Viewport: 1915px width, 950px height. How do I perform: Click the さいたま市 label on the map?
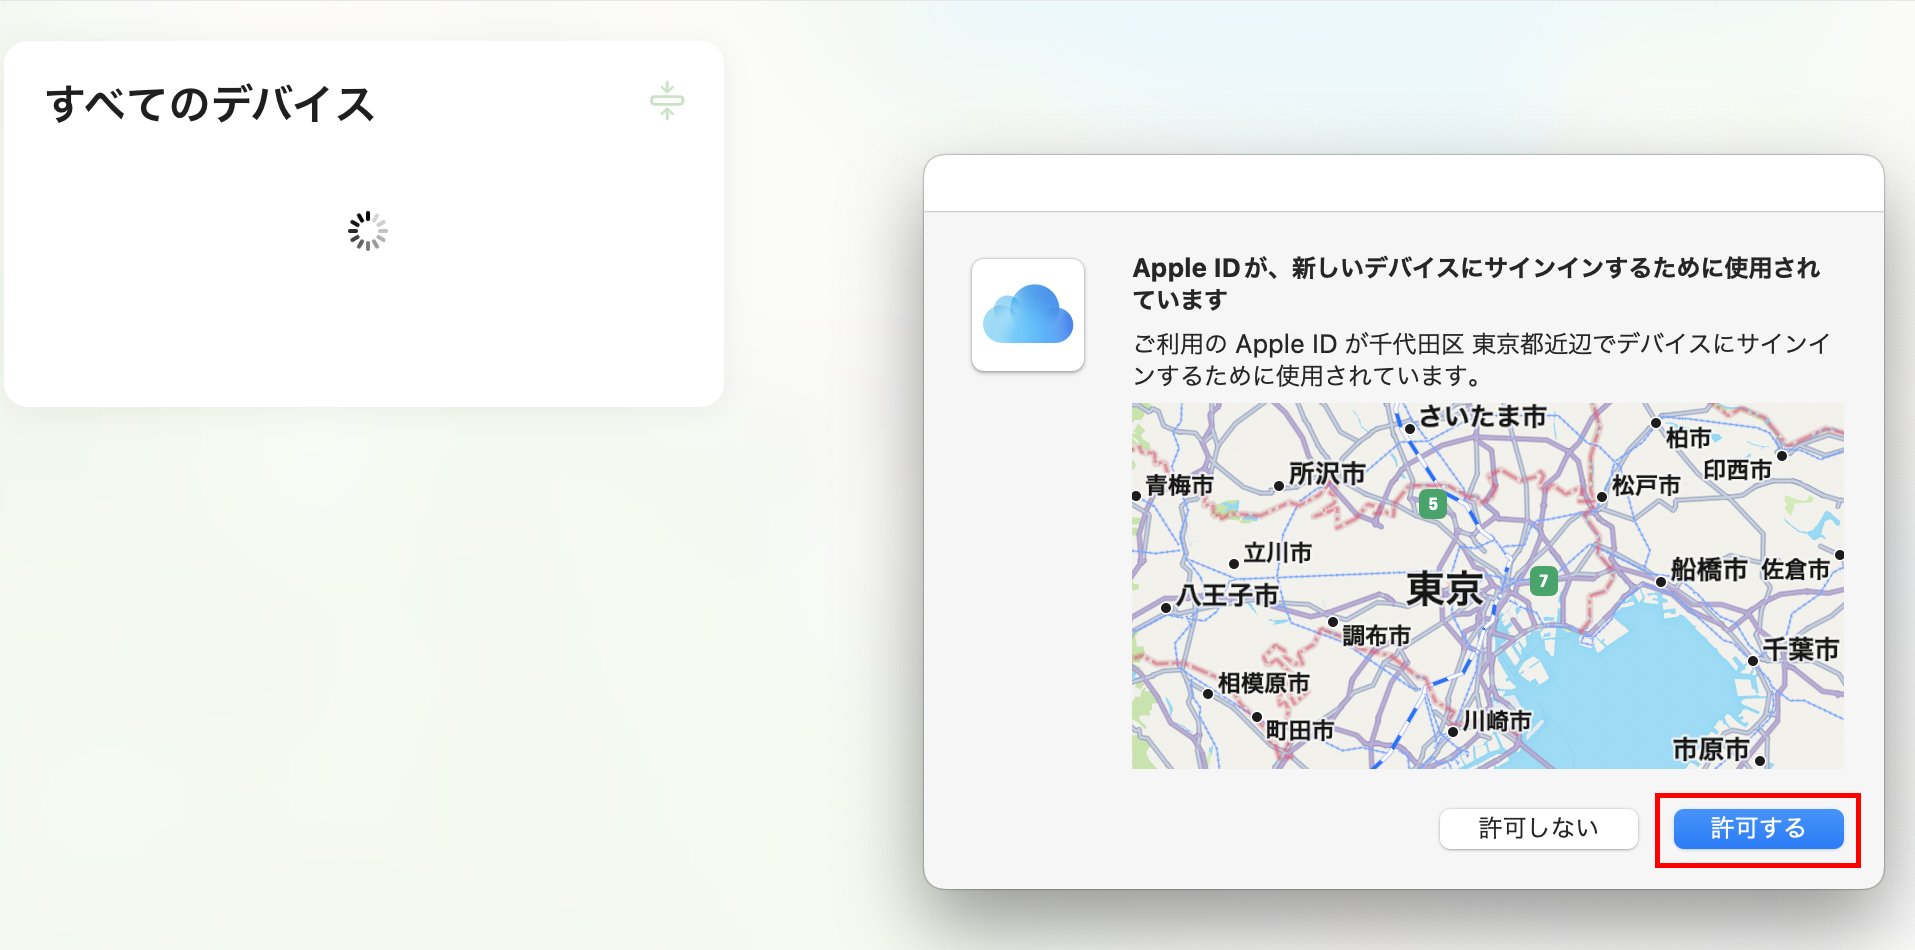click(x=1482, y=416)
